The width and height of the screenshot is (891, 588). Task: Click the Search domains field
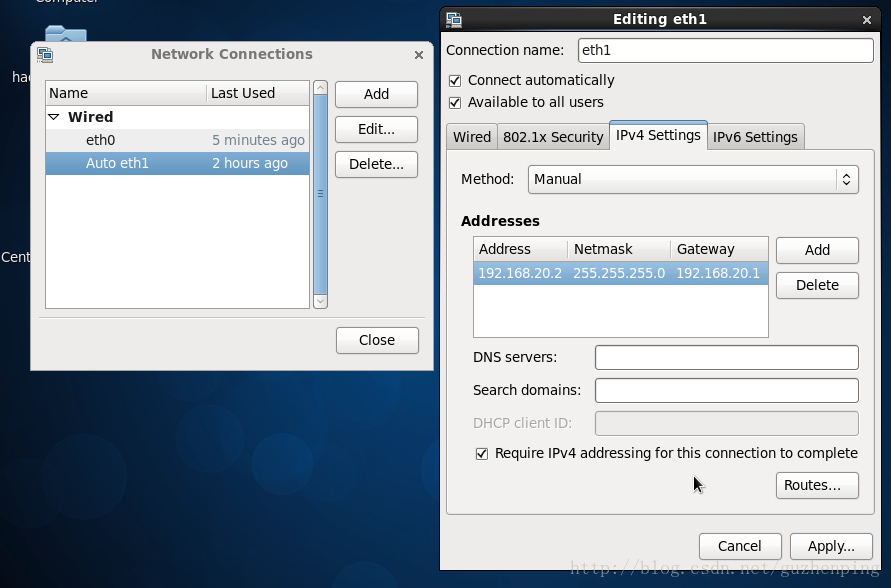[726, 390]
